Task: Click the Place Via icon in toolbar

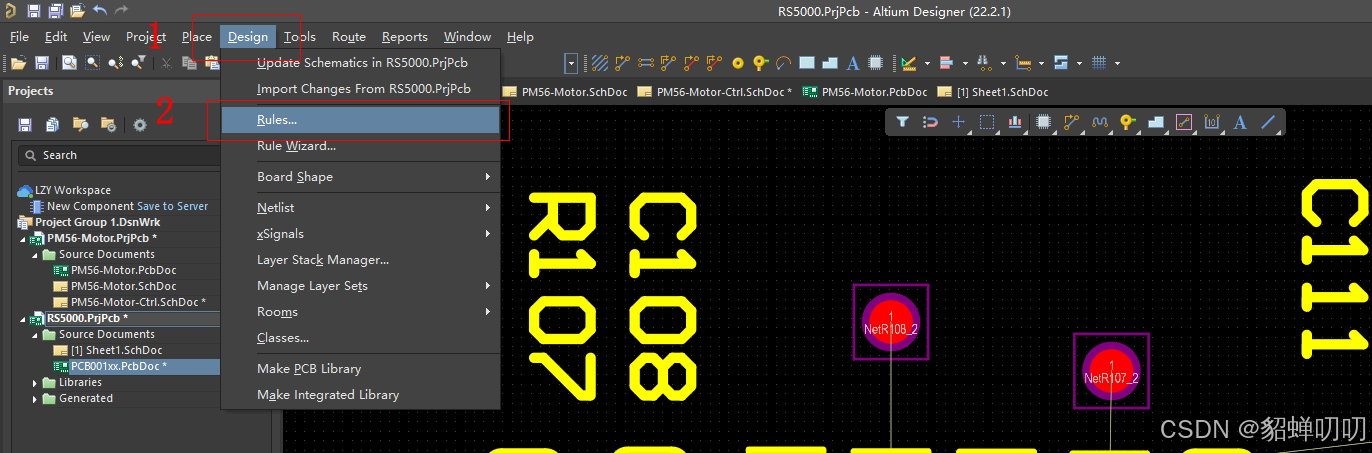Action: (761, 63)
